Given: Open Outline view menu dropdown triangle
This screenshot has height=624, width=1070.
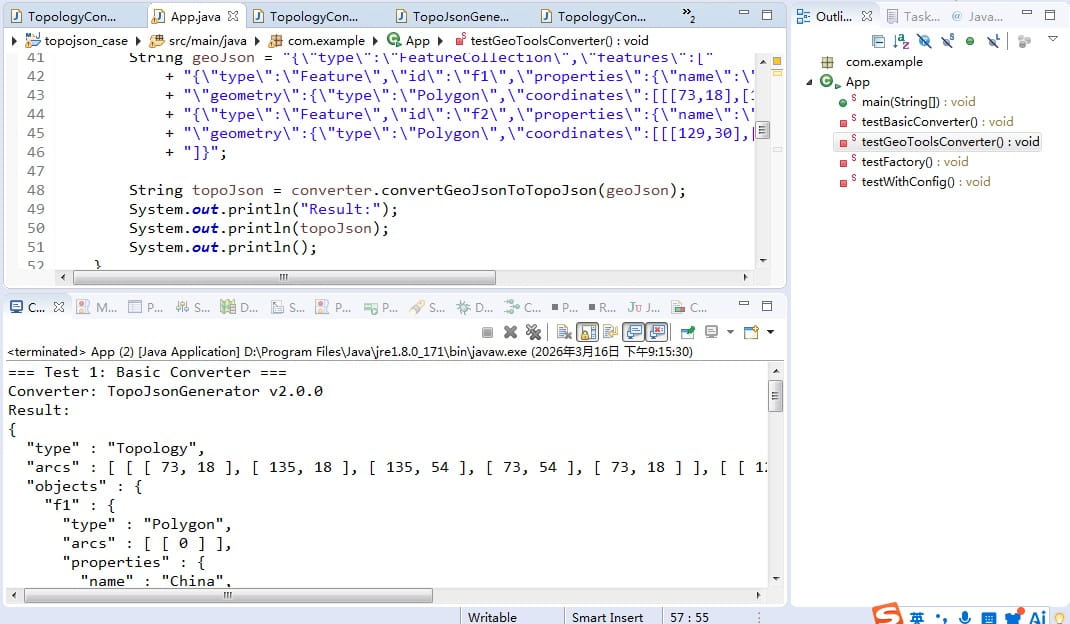Looking at the screenshot, I should pyautogui.click(x=1053, y=39).
